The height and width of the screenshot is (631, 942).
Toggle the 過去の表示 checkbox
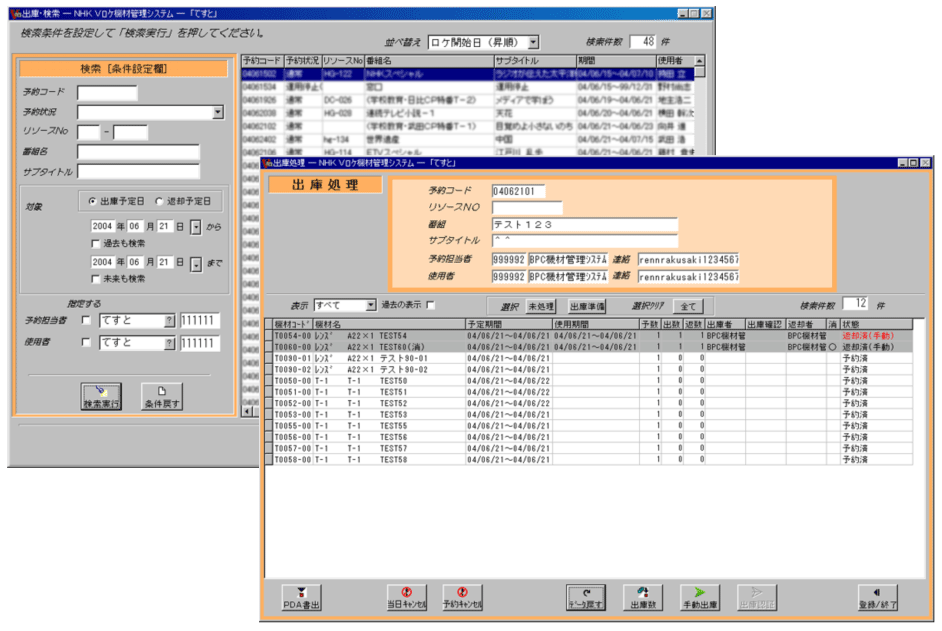(x=431, y=305)
